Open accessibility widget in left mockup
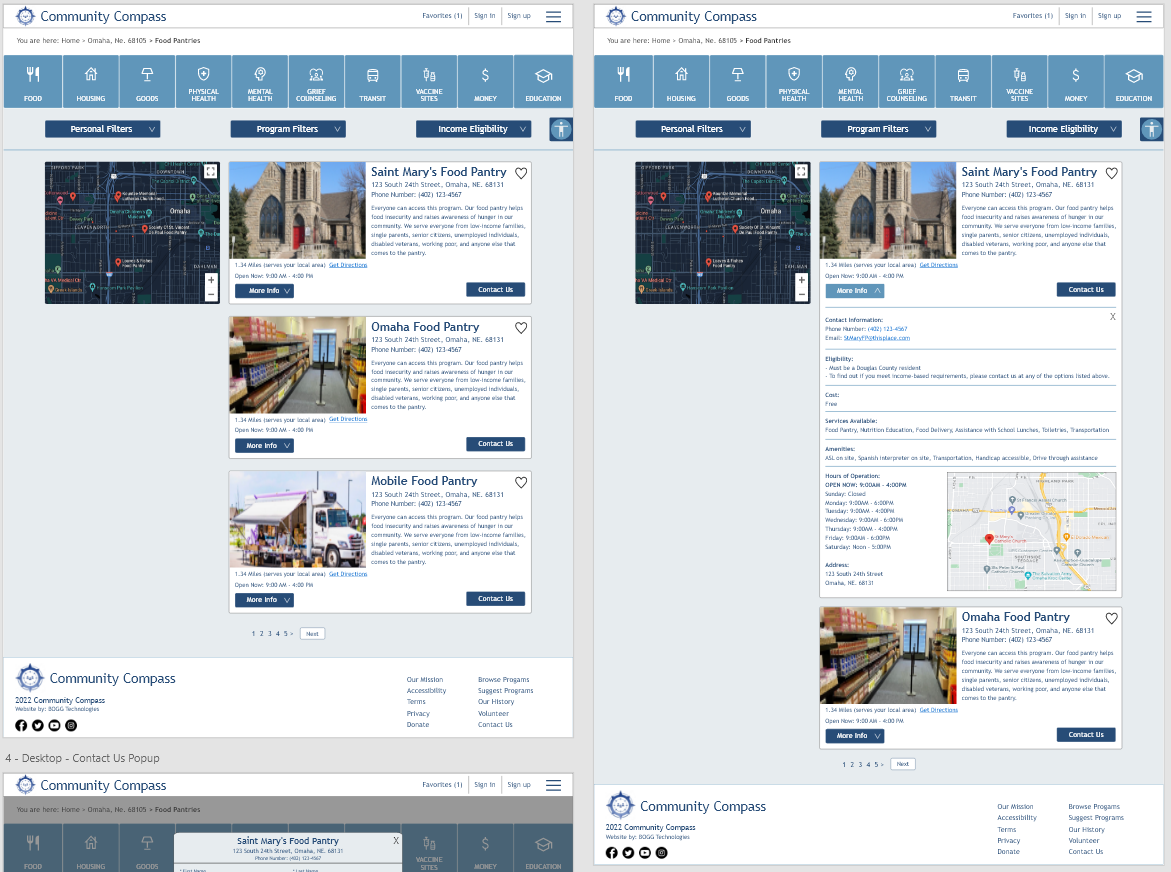The width and height of the screenshot is (1171, 872). coord(561,129)
